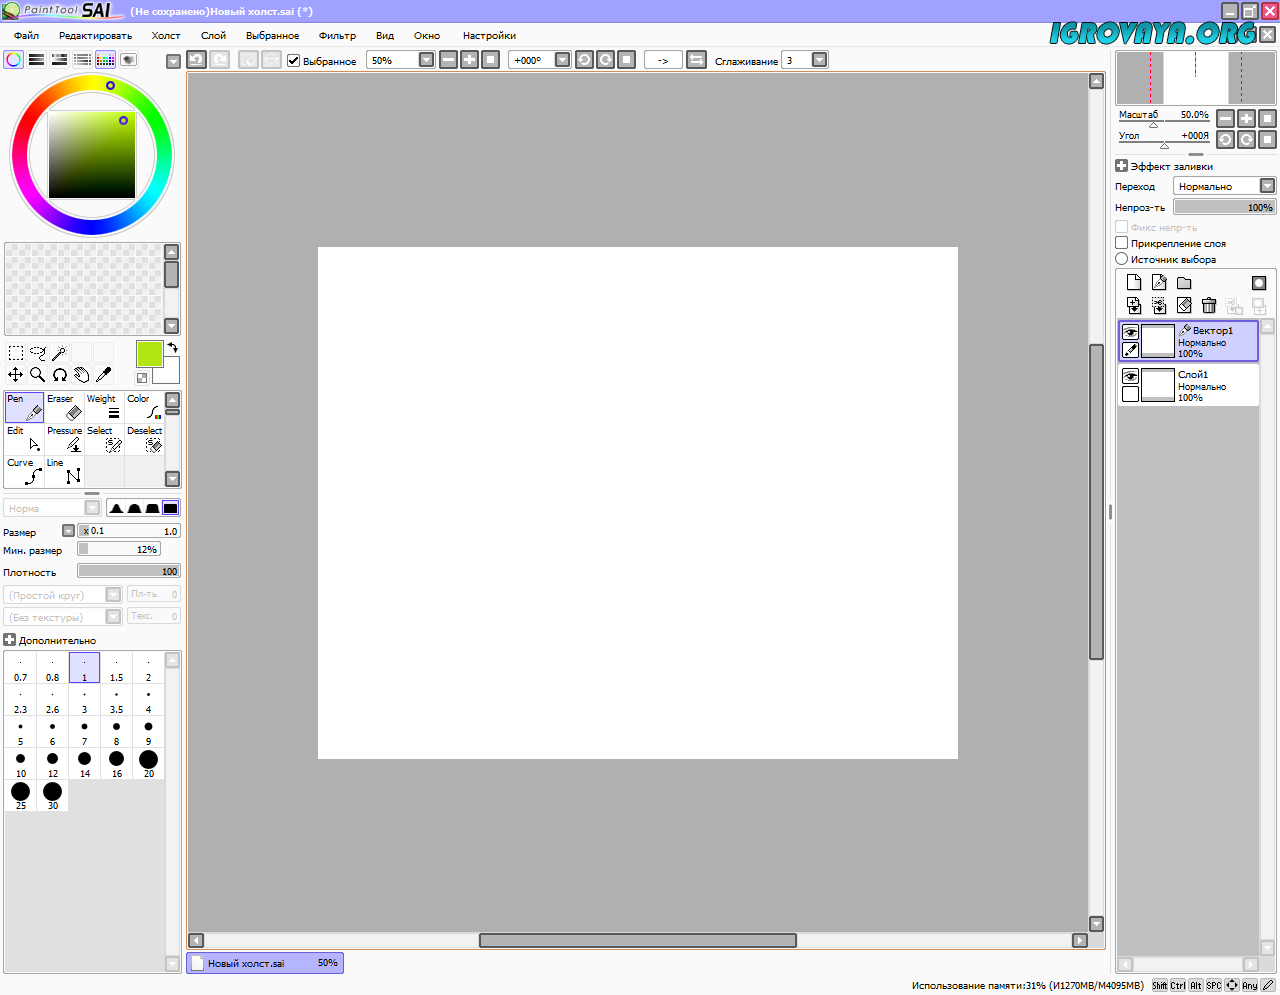The image size is (1280, 995).
Task: Open the Сглаживание stabilizer dropdown
Action: [x=819, y=60]
